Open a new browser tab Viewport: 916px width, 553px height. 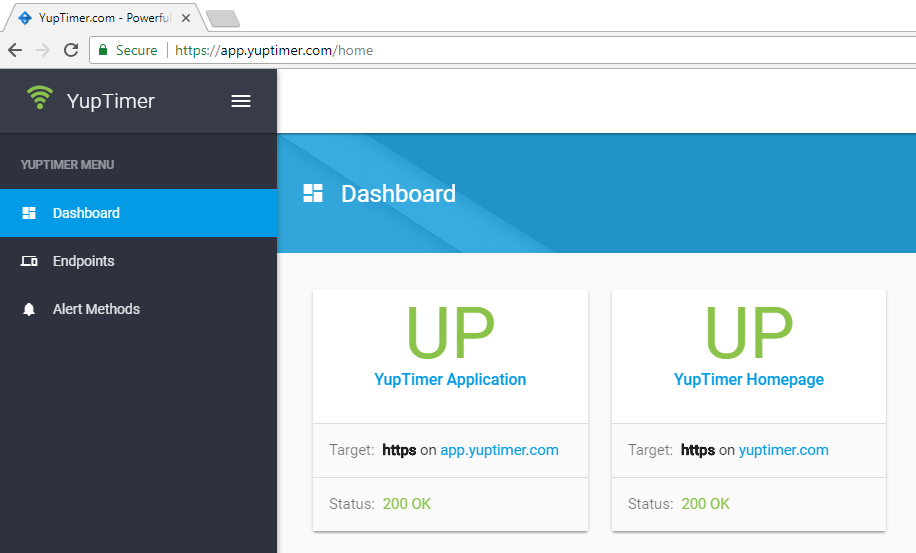[223, 19]
